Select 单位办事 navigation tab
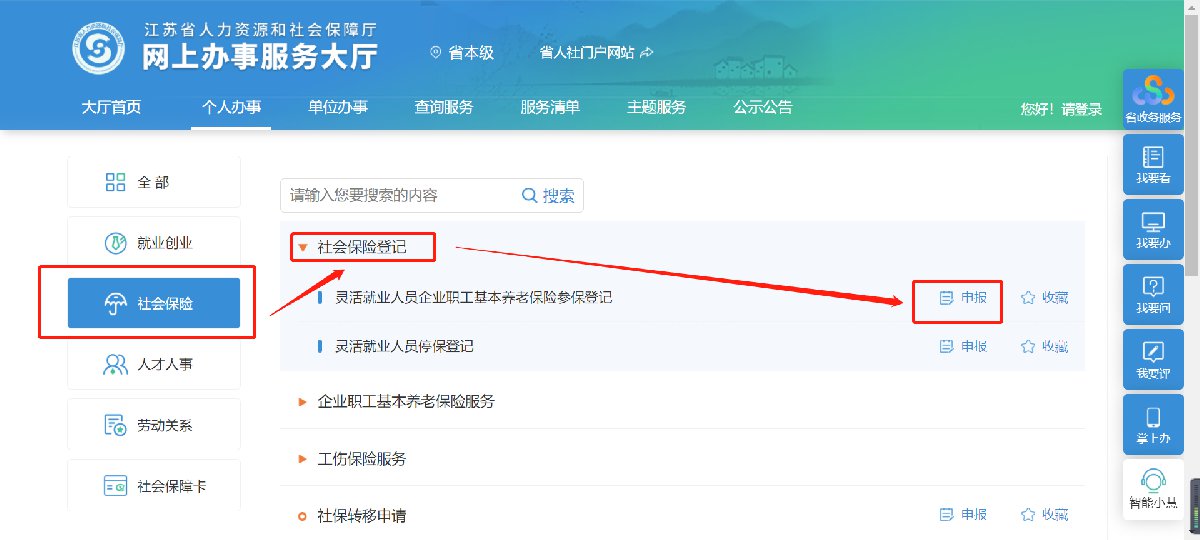 click(x=338, y=108)
